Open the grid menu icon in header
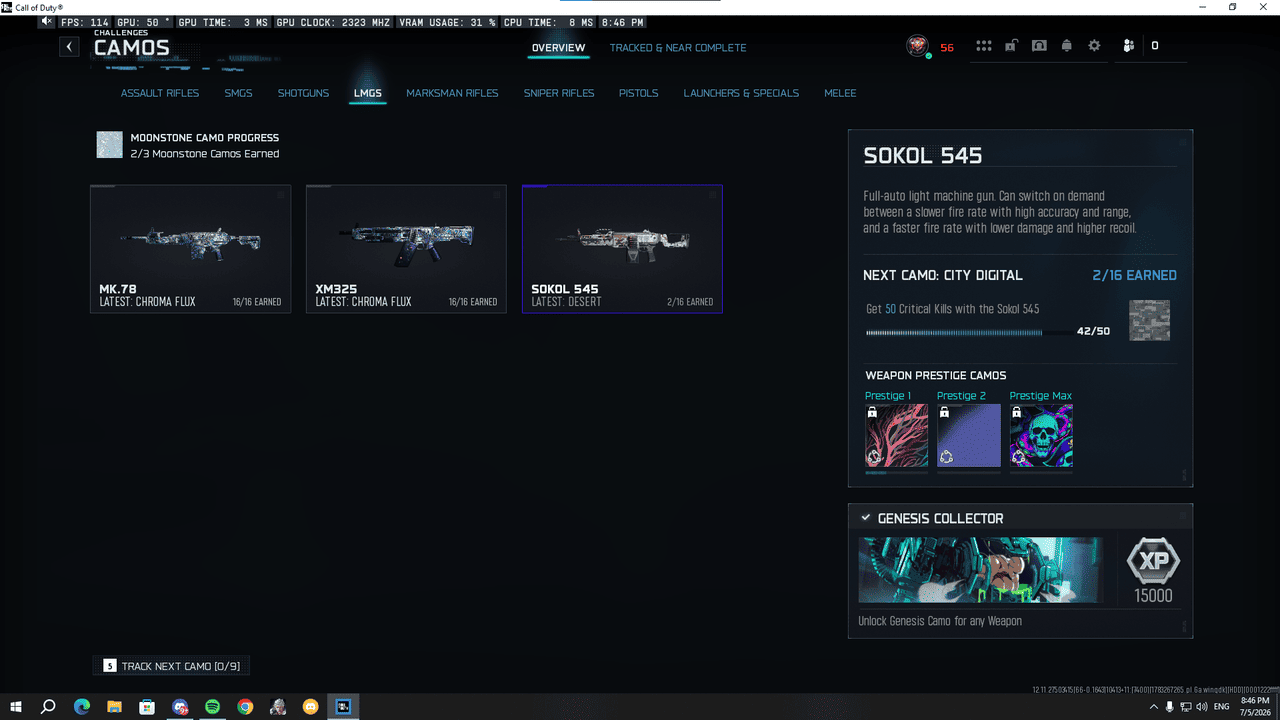Screen dimensions: 1280x720 [984, 46]
